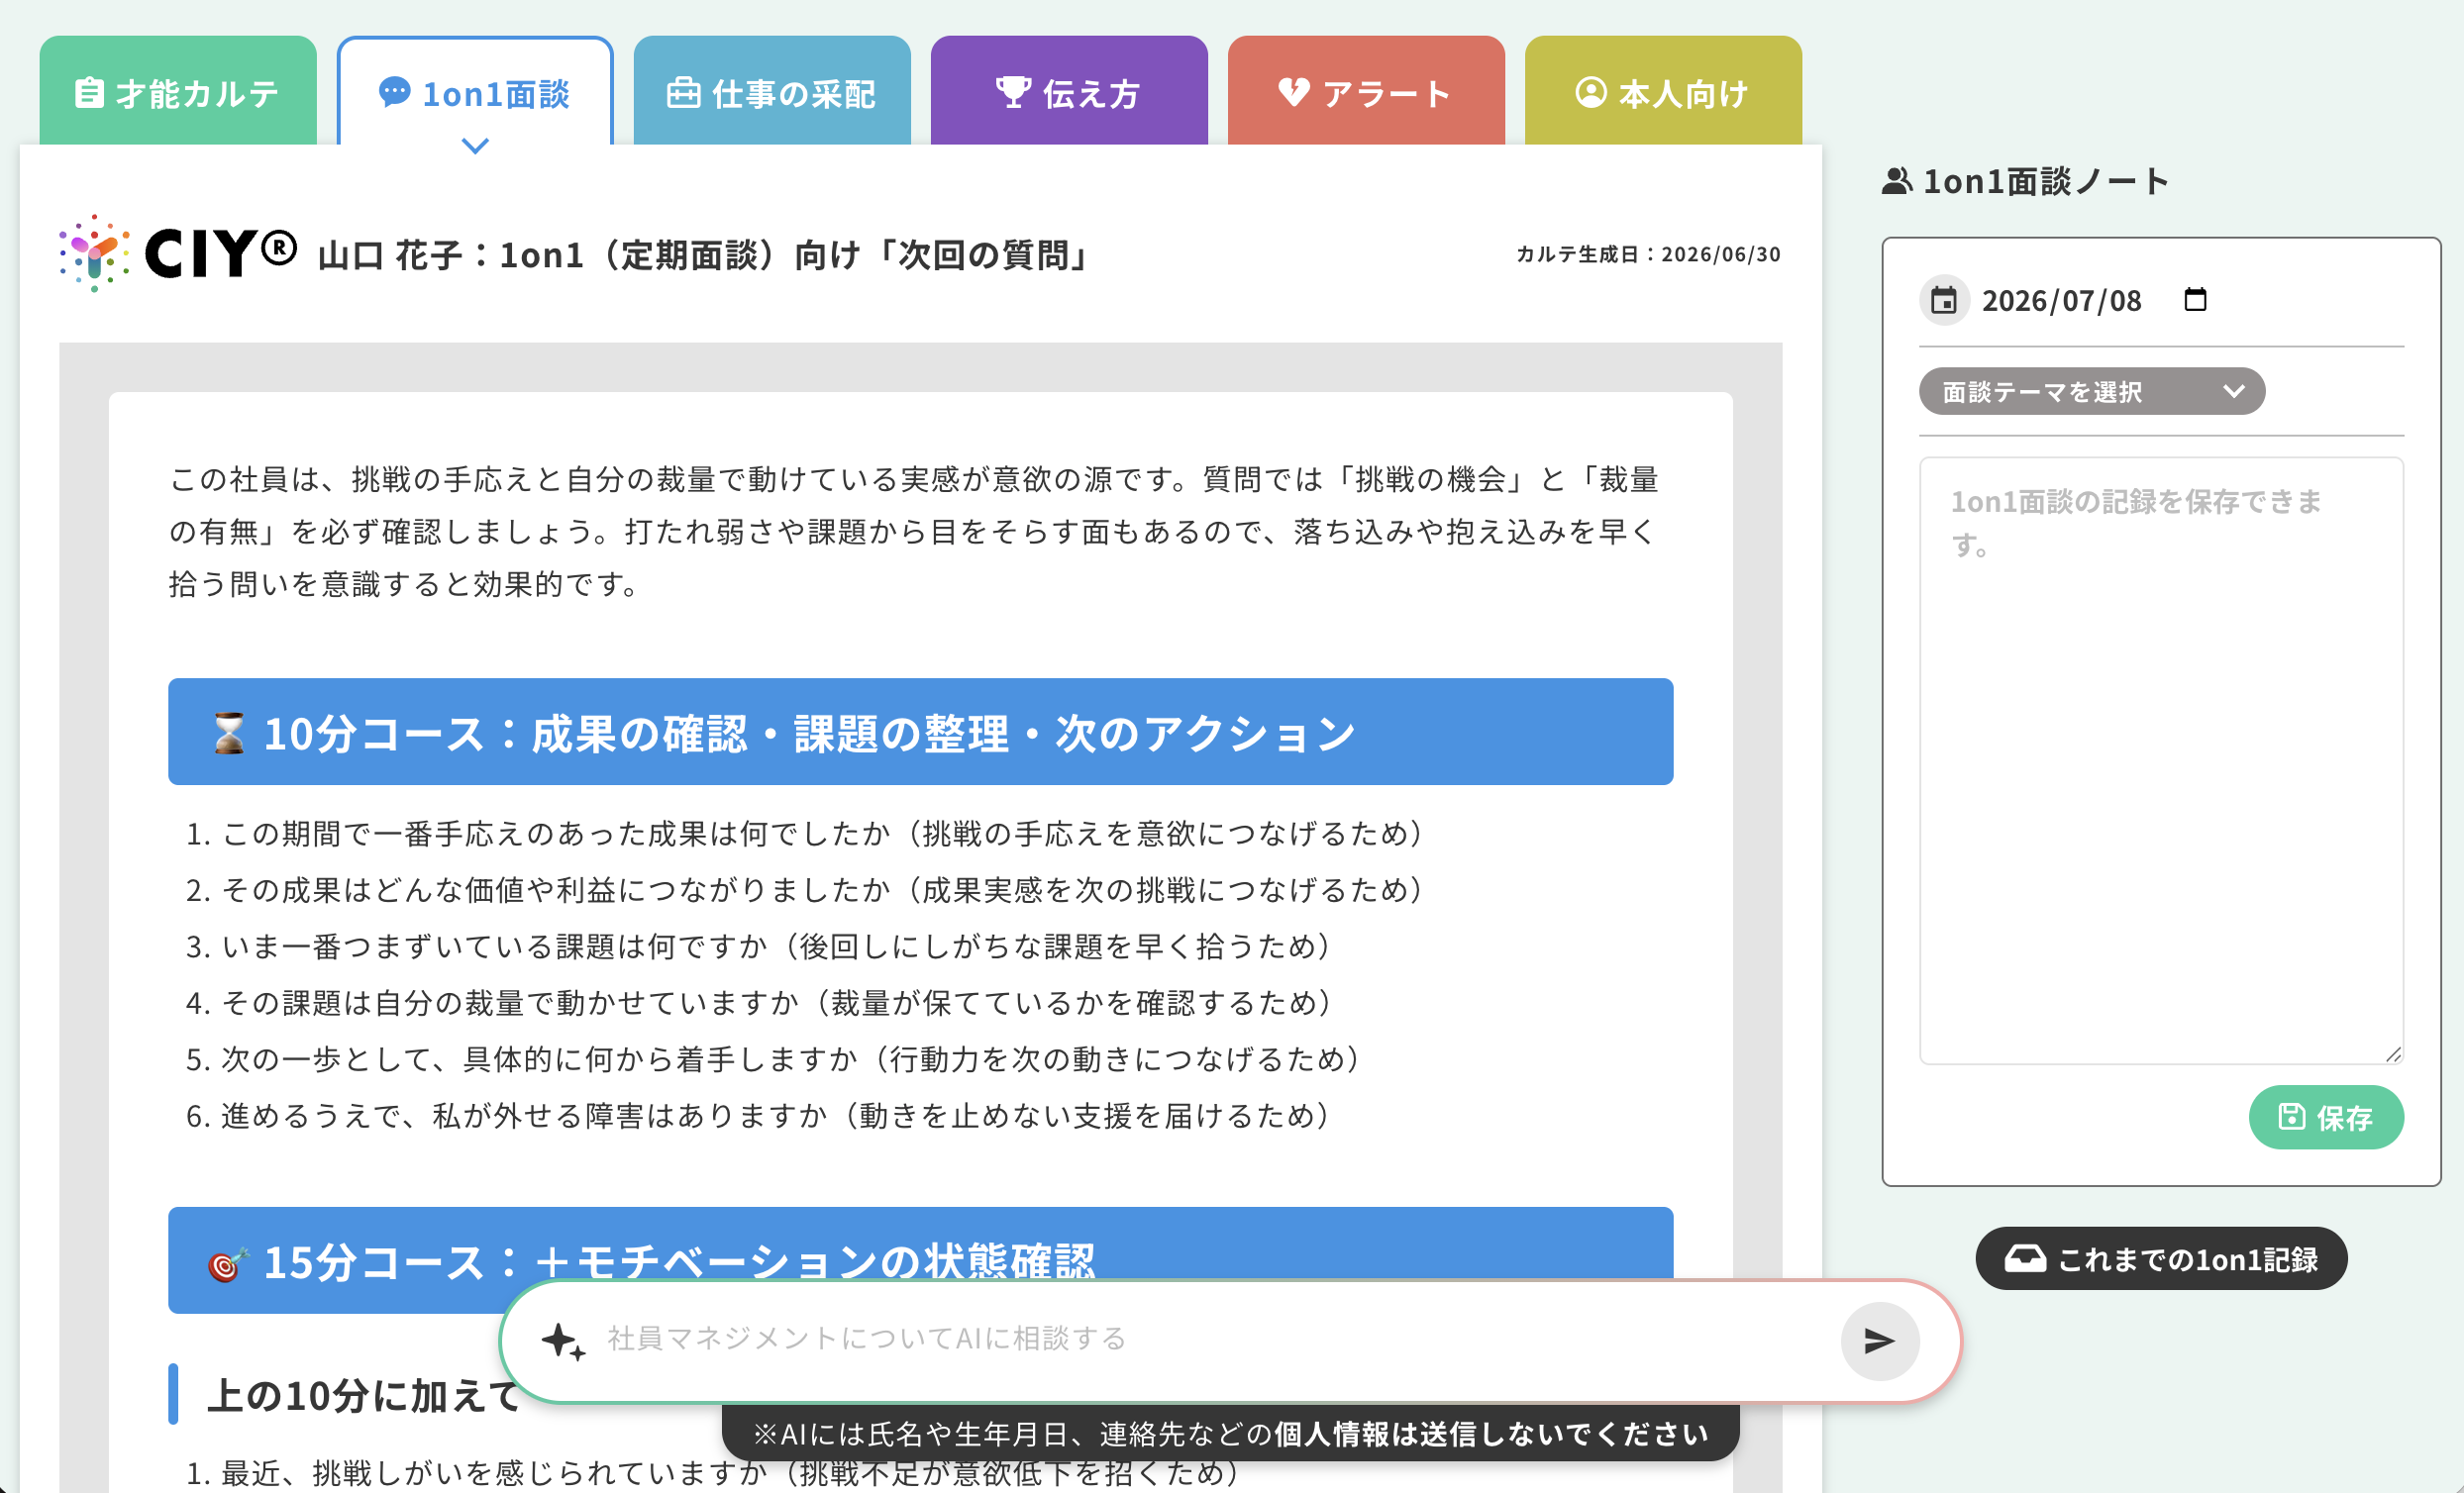Click the AI sparkle icon in chat bar

pyautogui.click(x=563, y=1340)
